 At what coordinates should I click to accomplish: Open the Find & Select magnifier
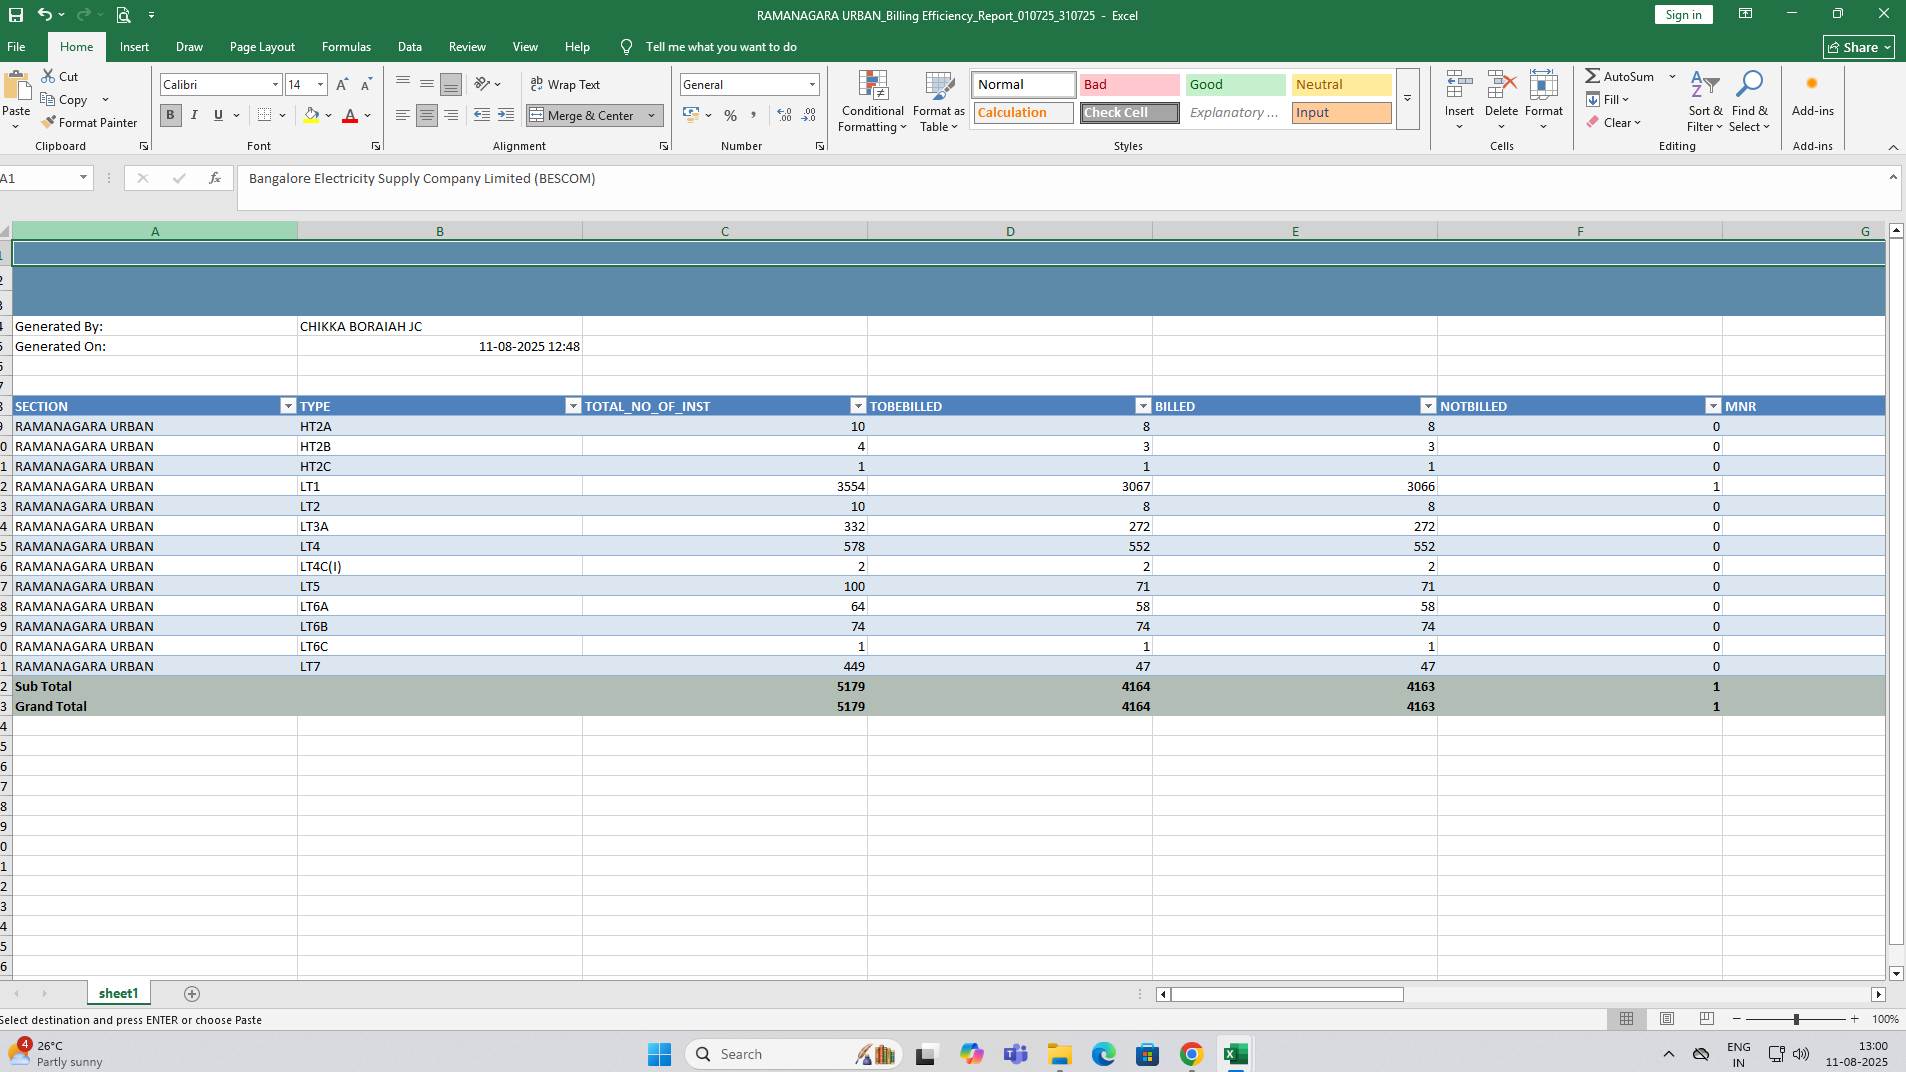(1749, 86)
